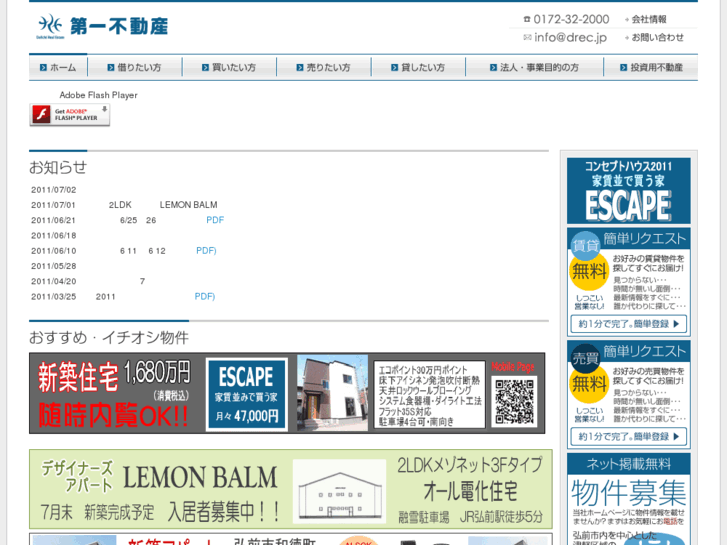Click the arrow icon beside 買いたい方
Screen dimensions: 727x545
(x=205, y=68)
